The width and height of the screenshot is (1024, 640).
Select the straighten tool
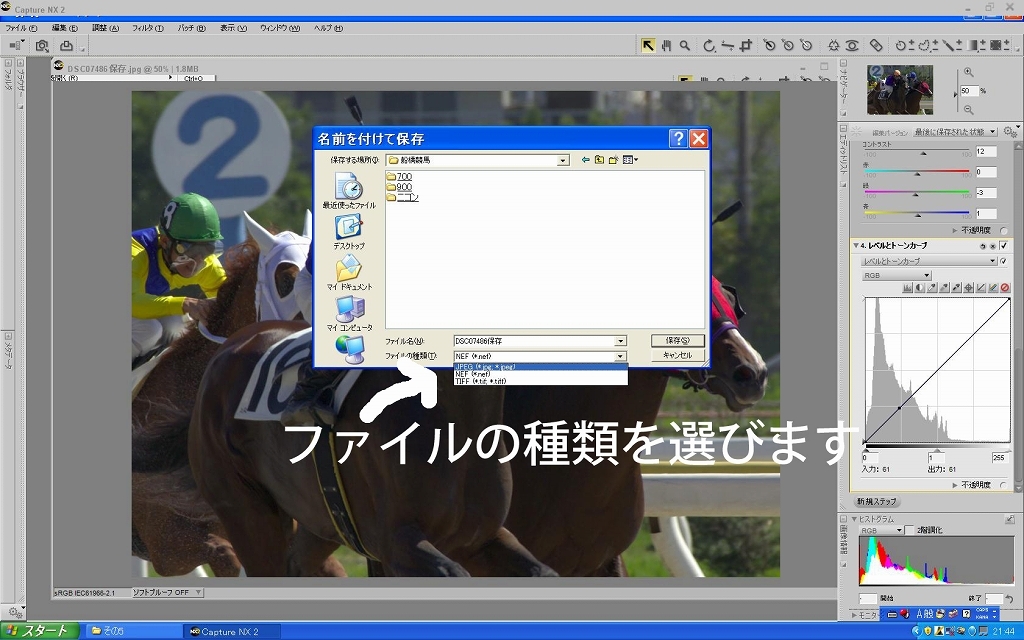tap(728, 45)
